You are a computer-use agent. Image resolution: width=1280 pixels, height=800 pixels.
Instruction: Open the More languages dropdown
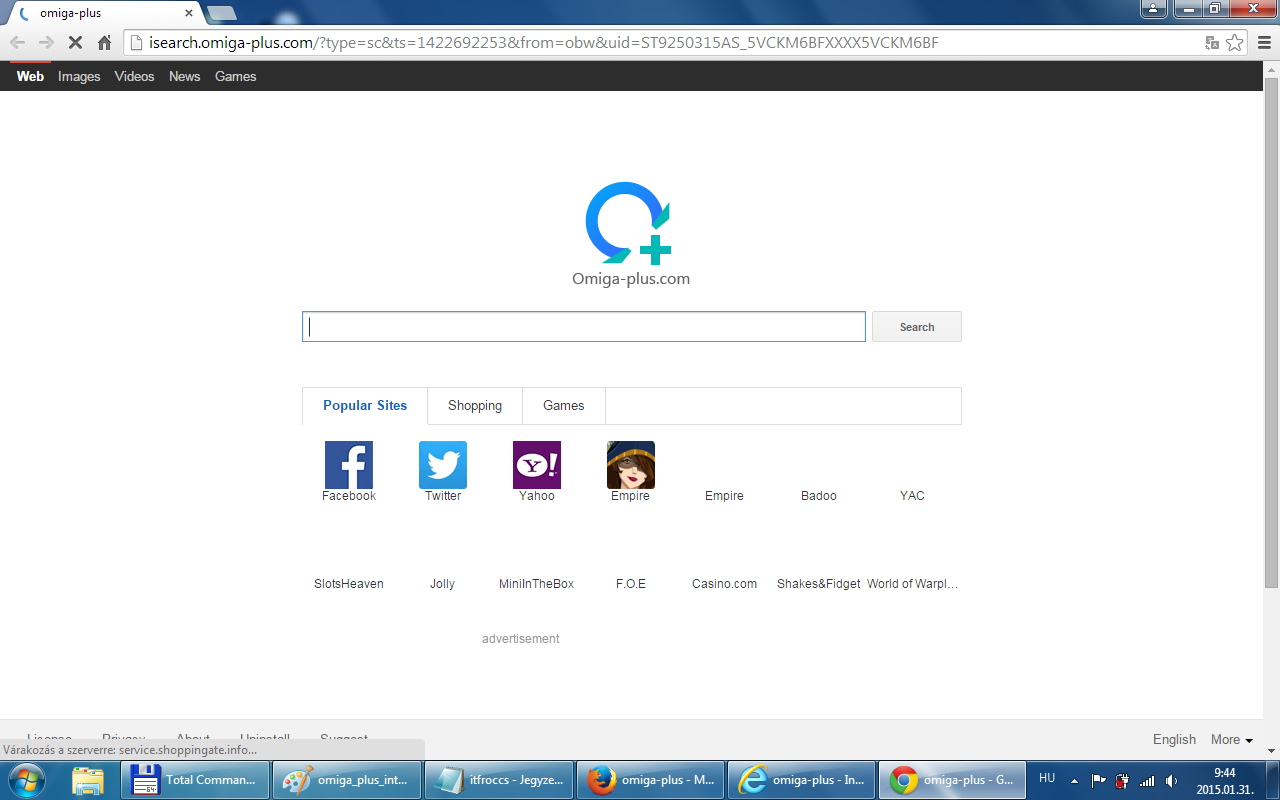tap(1231, 740)
